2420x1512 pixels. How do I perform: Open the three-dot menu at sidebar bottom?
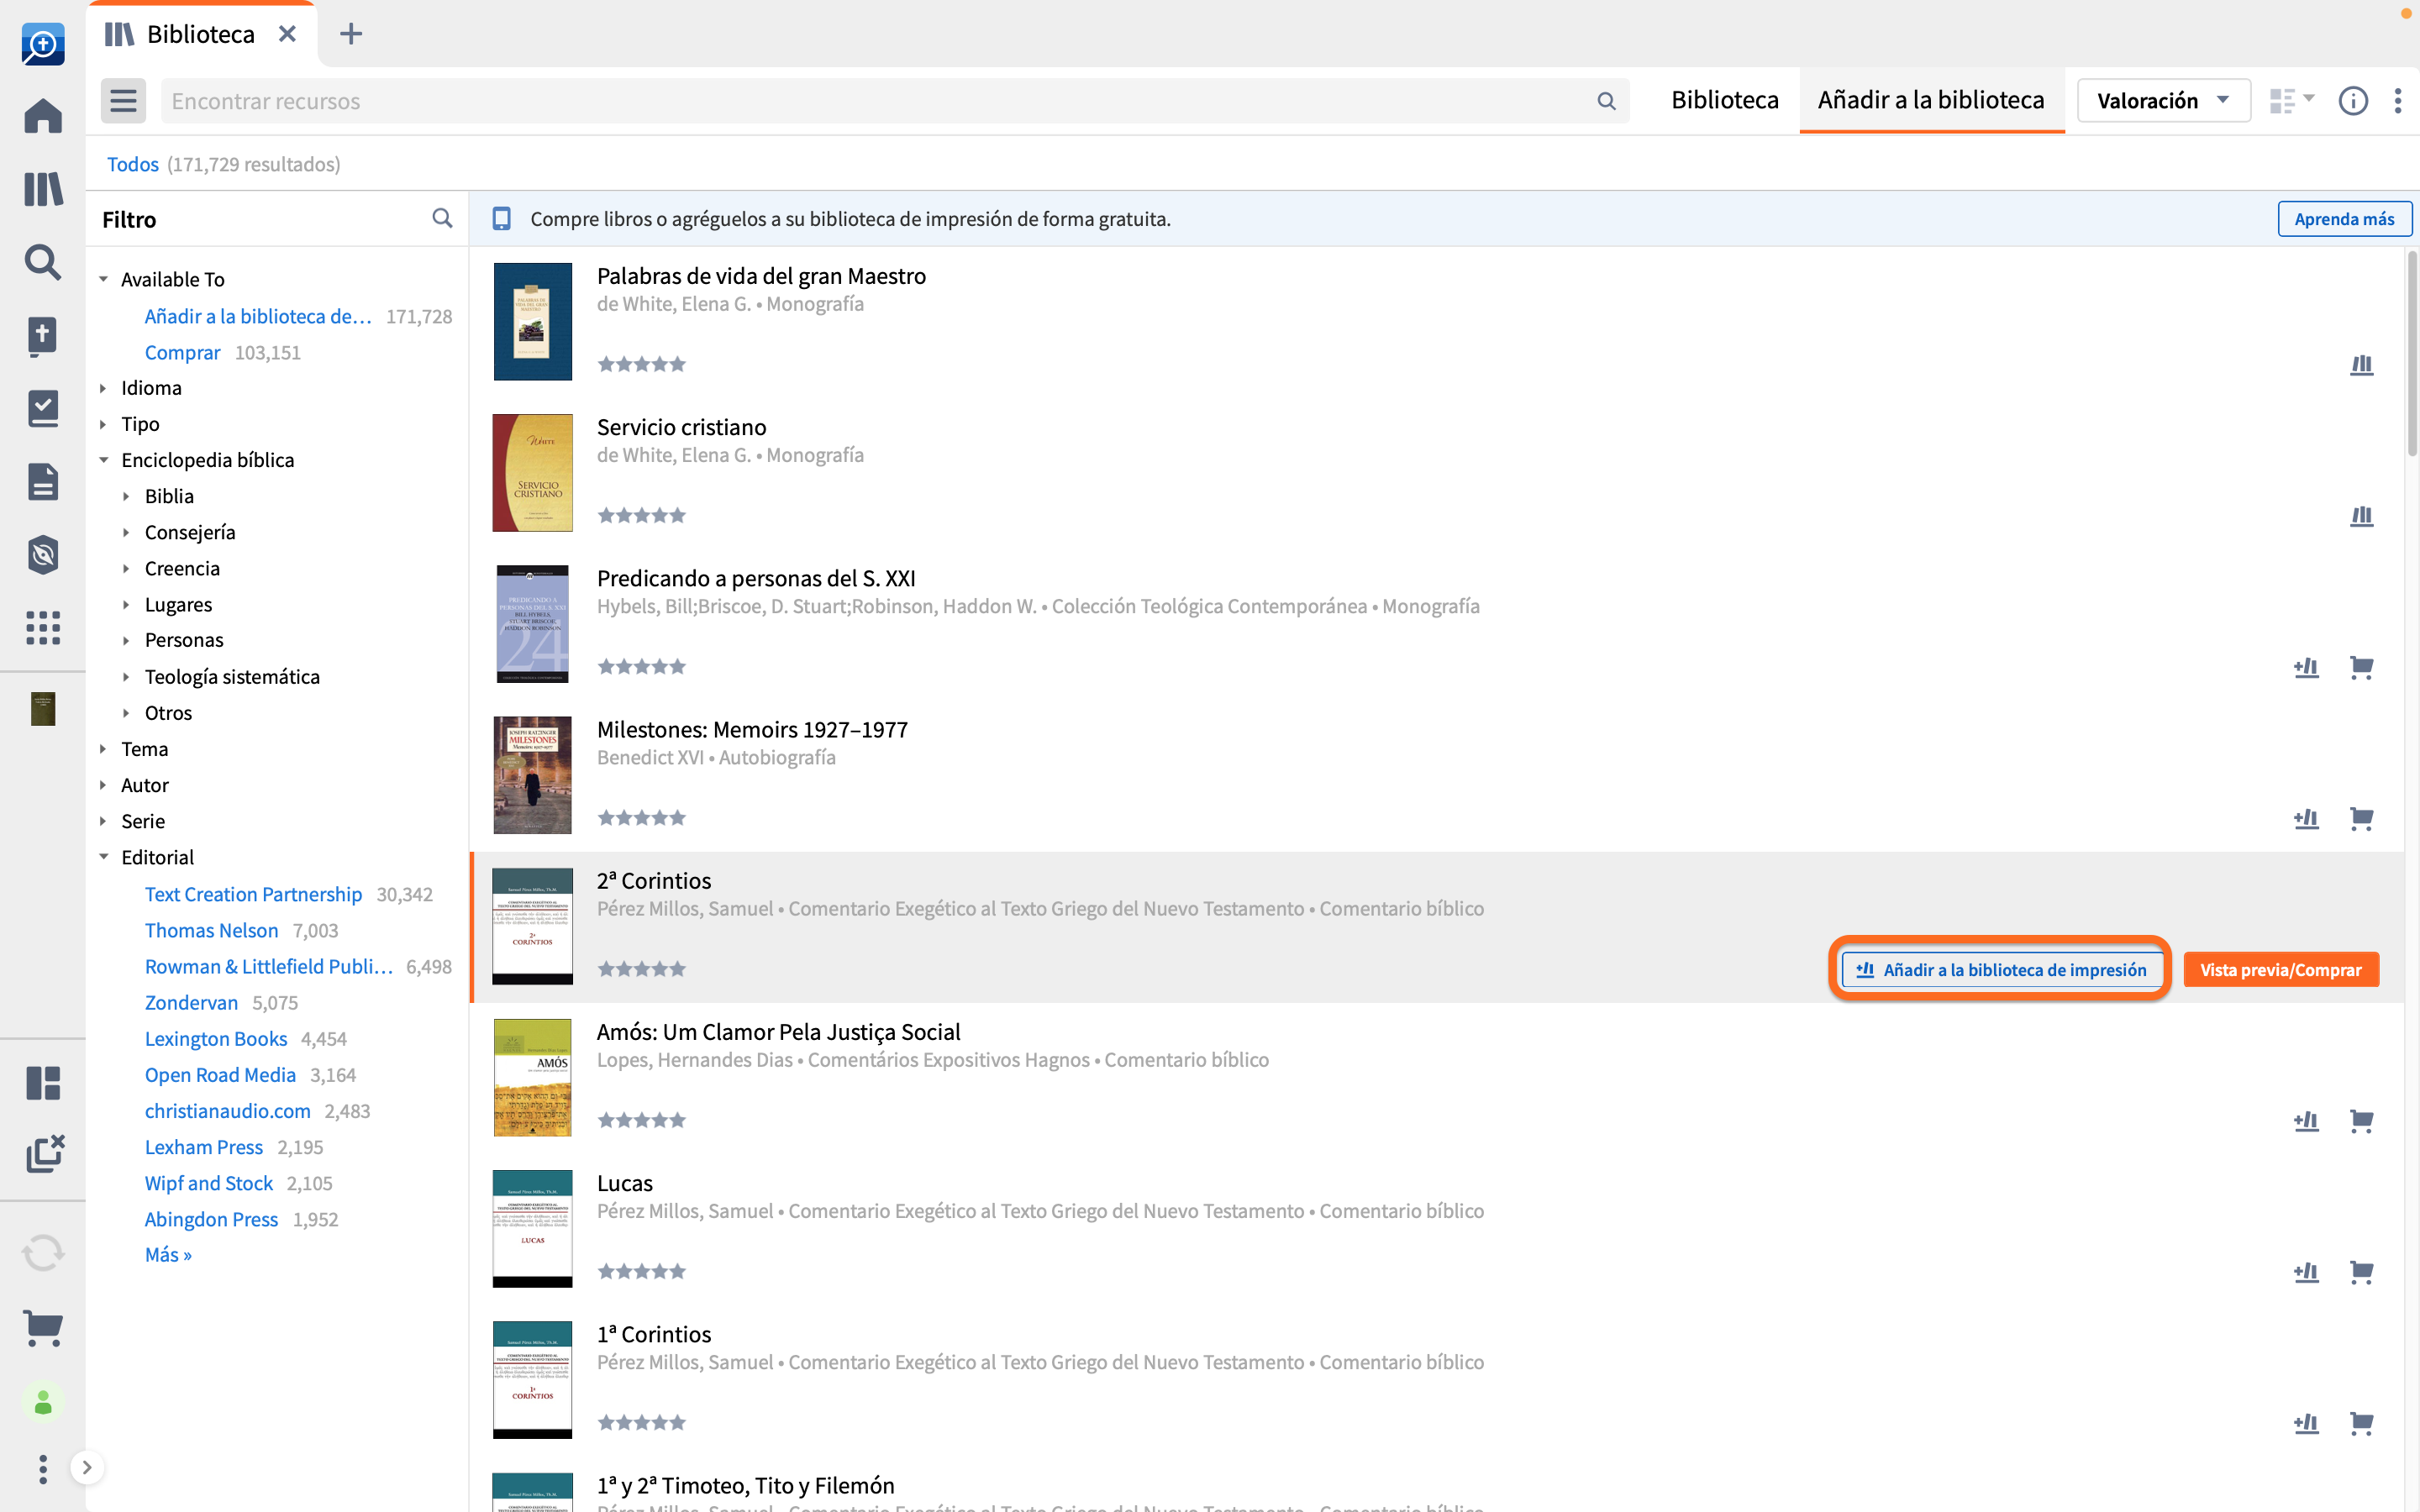[x=42, y=1468]
